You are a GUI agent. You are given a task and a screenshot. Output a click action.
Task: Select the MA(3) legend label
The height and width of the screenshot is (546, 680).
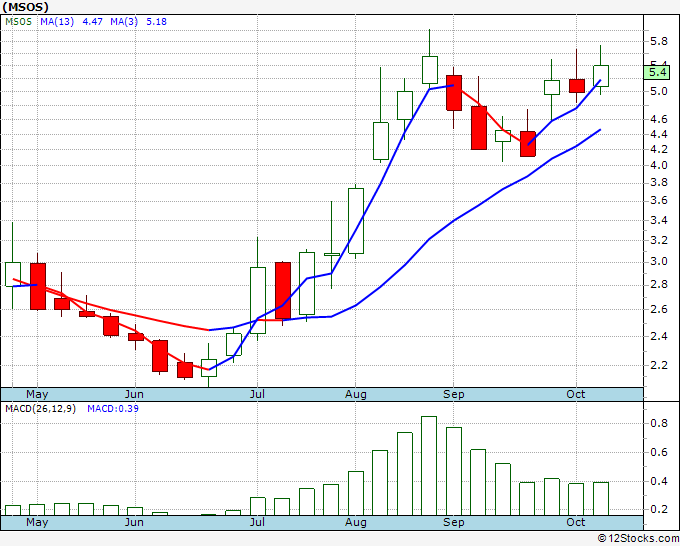click(123, 21)
